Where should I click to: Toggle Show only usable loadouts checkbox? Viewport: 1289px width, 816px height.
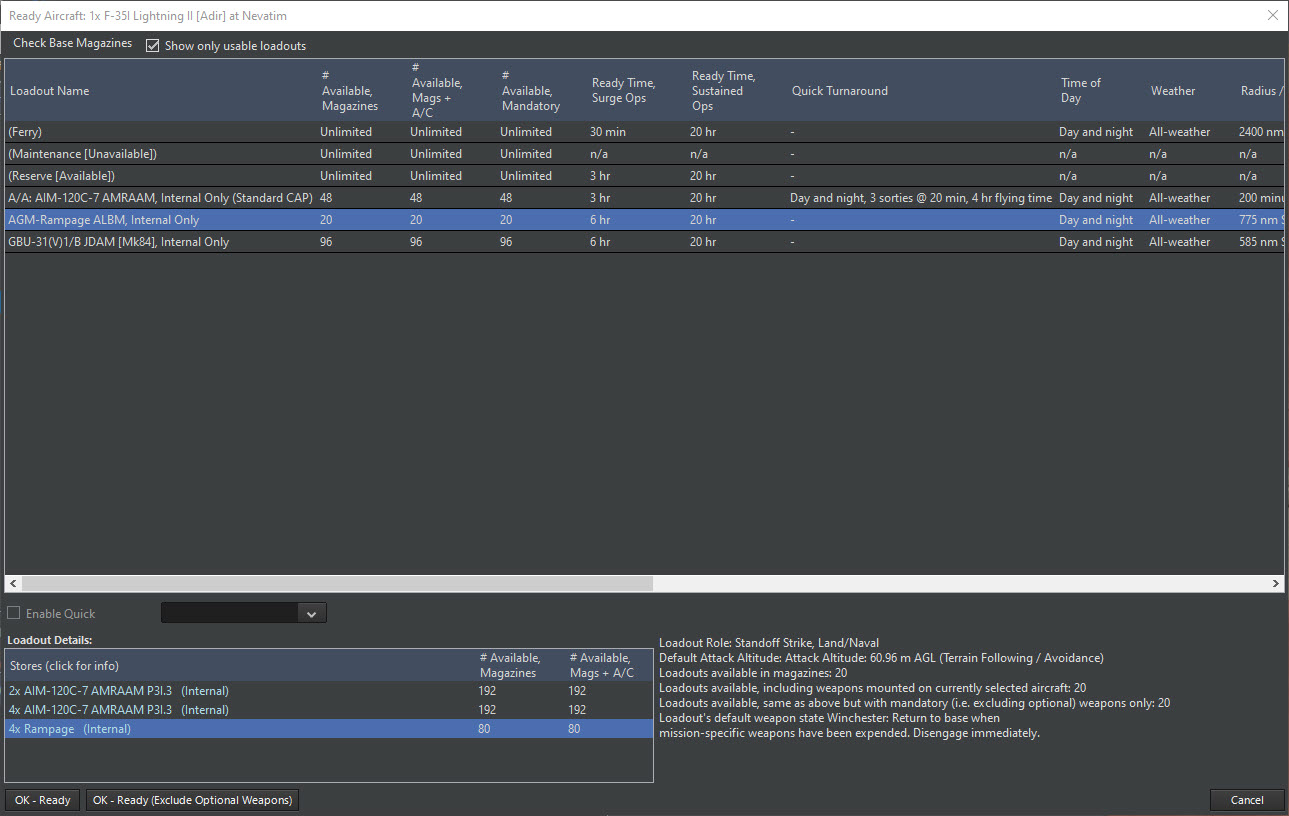point(153,46)
